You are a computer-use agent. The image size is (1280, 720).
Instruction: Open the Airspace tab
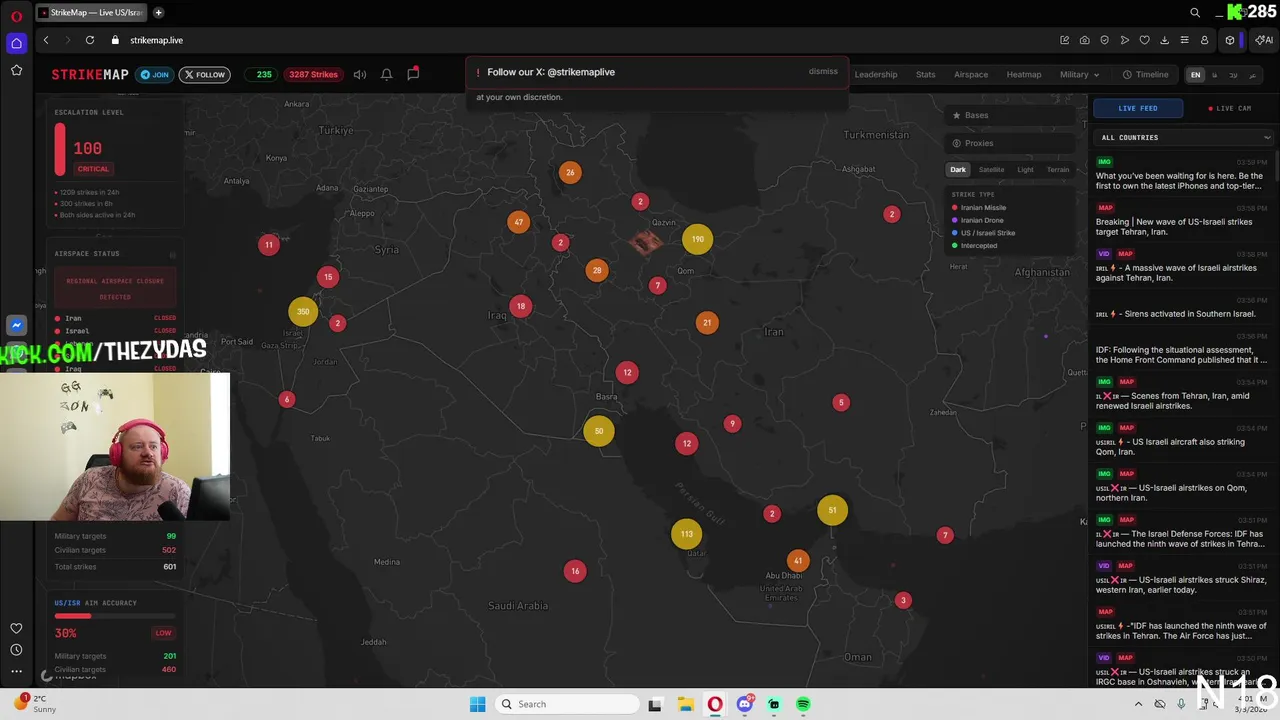click(971, 74)
